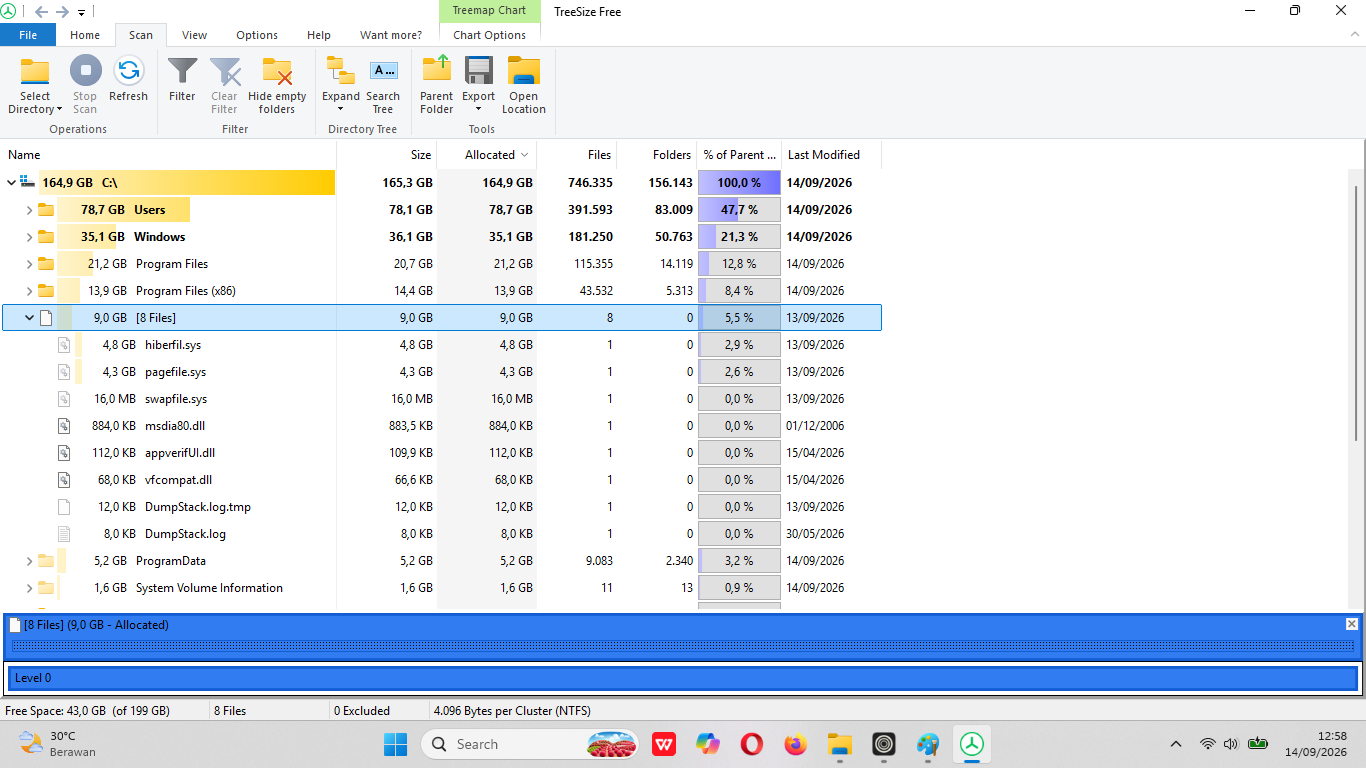Close the treemap chart panel
The image size is (1366, 768).
point(1352,624)
